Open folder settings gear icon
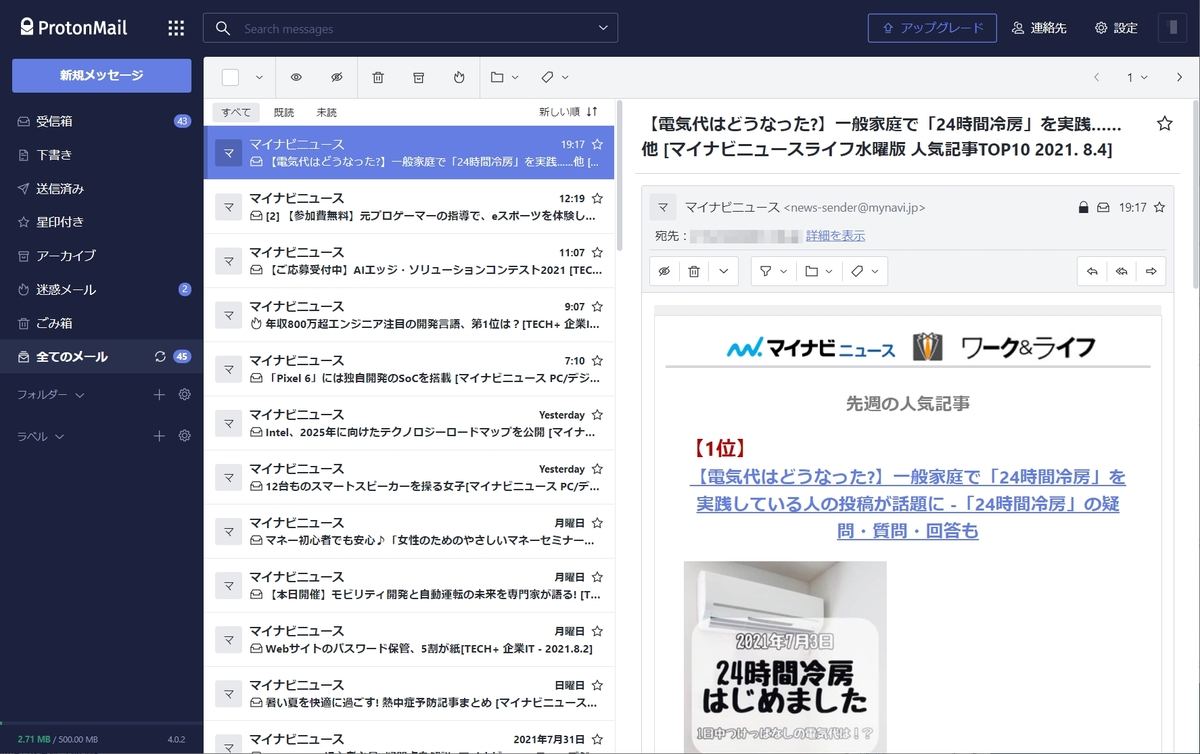The image size is (1200, 754). (184, 395)
